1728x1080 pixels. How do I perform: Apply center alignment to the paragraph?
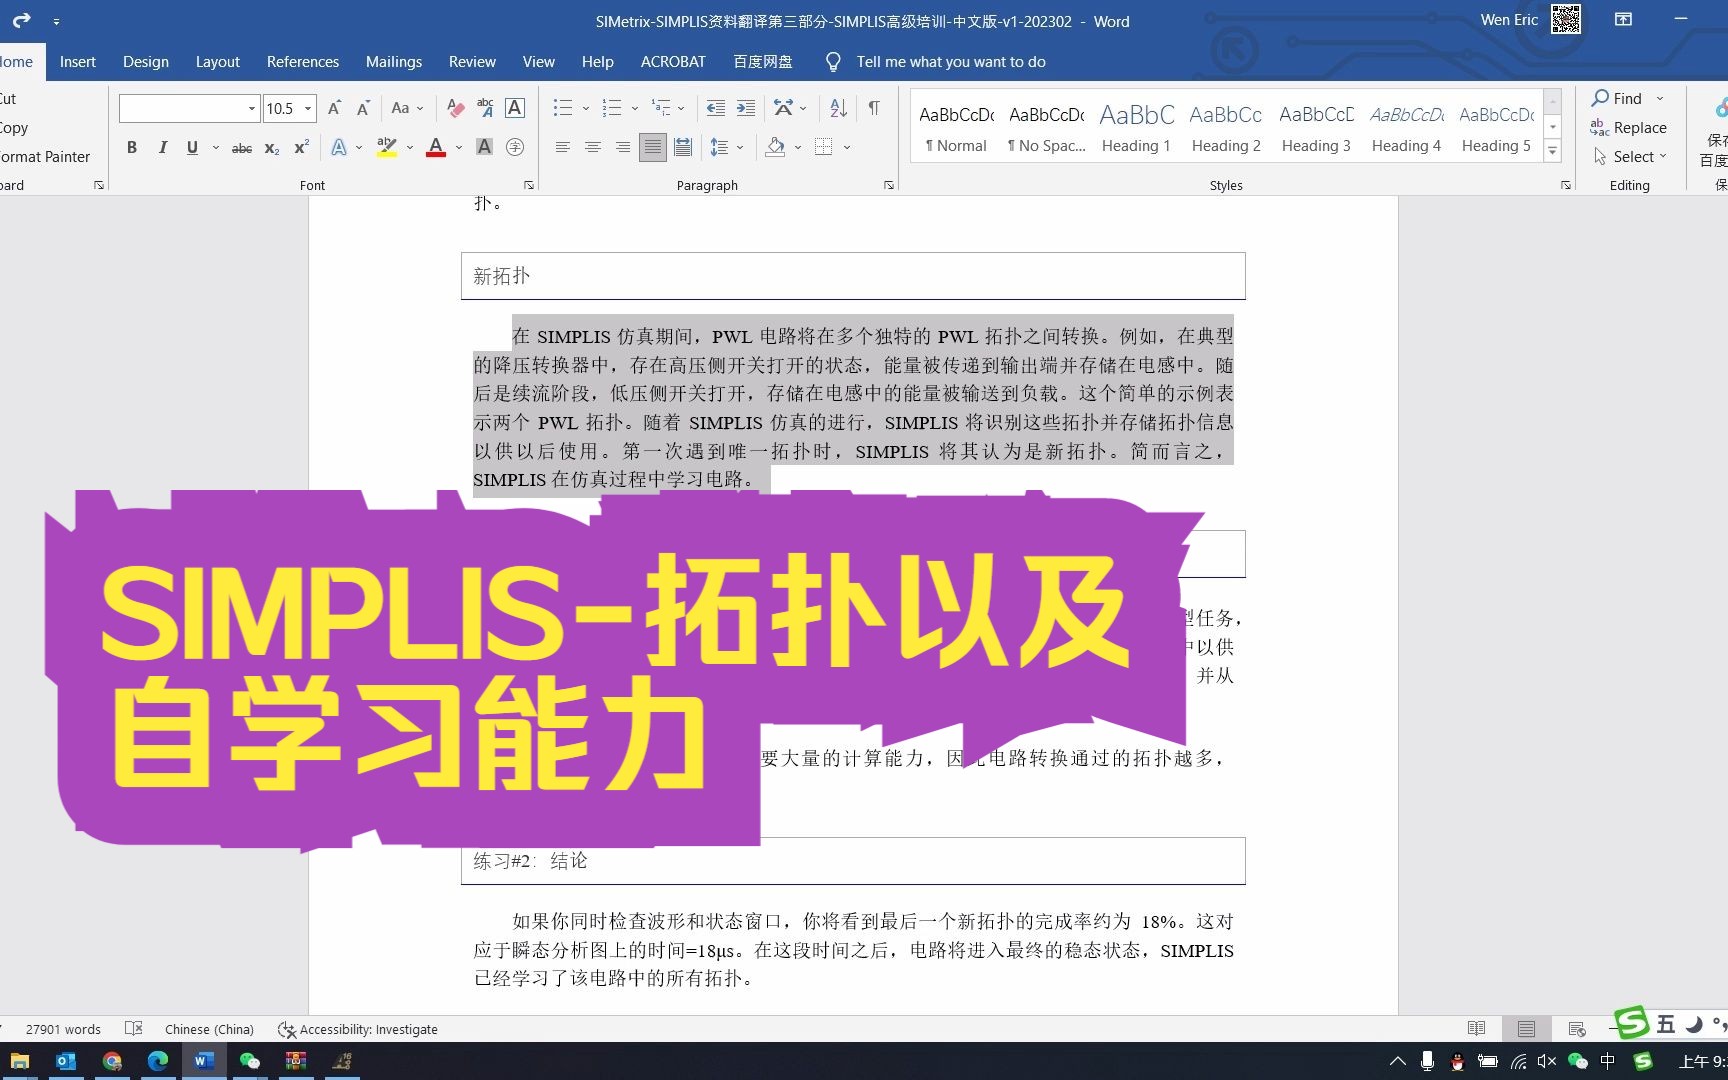593,147
